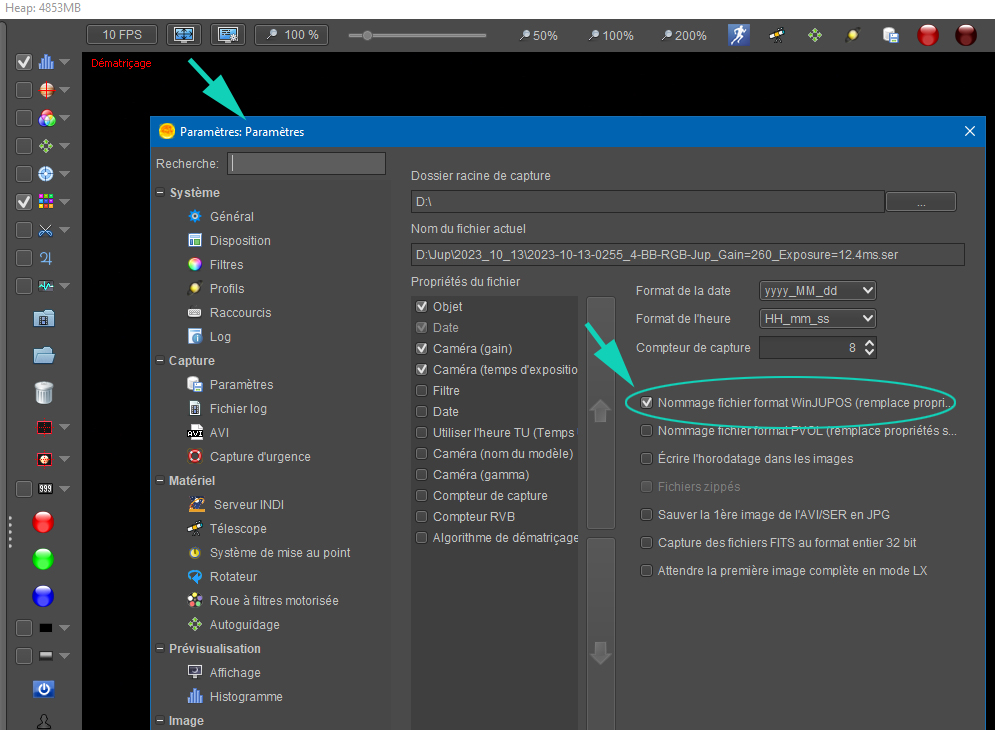Click the red frame icon containing a planet
995x730 pixels.
pyautogui.click(x=44, y=459)
